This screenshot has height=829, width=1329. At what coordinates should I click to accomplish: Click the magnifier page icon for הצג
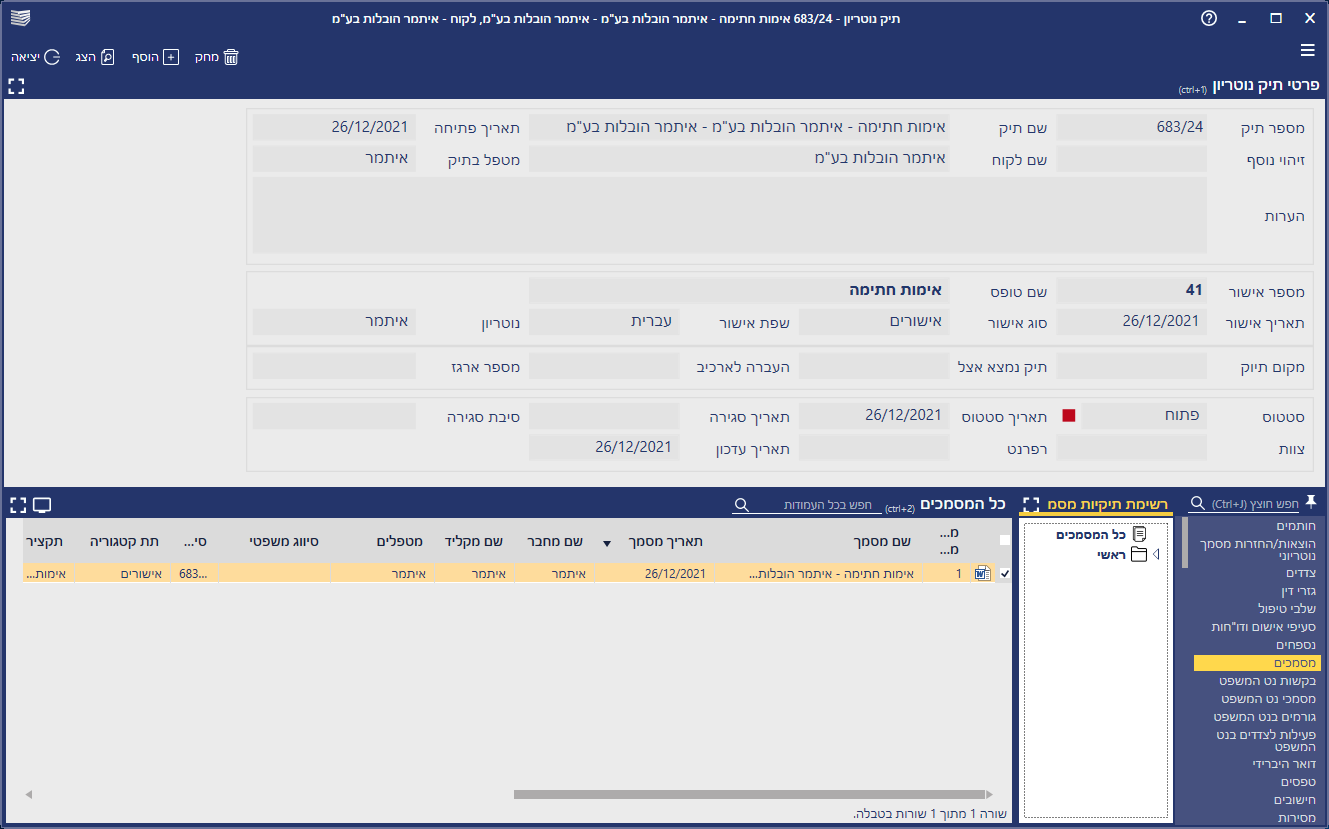[x=108, y=57]
